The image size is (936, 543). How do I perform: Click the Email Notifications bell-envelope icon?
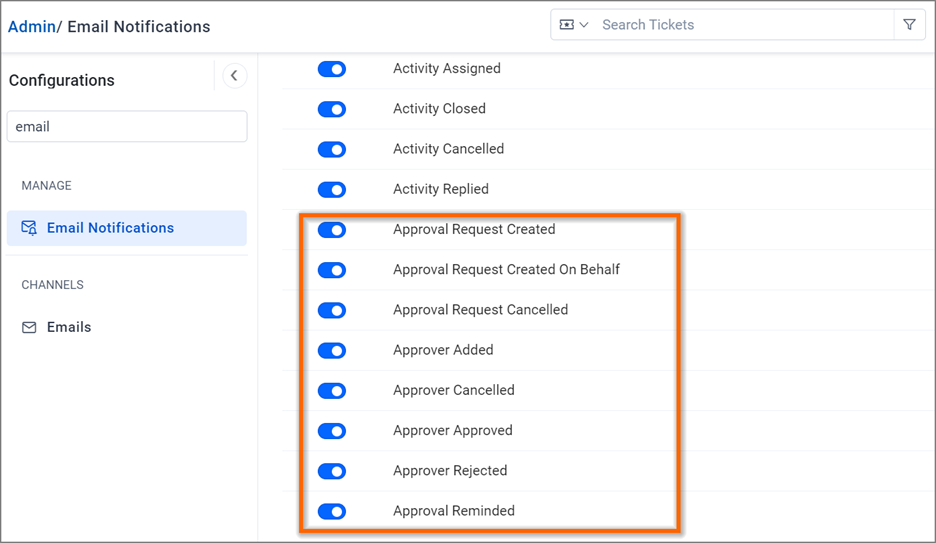click(29, 228)
